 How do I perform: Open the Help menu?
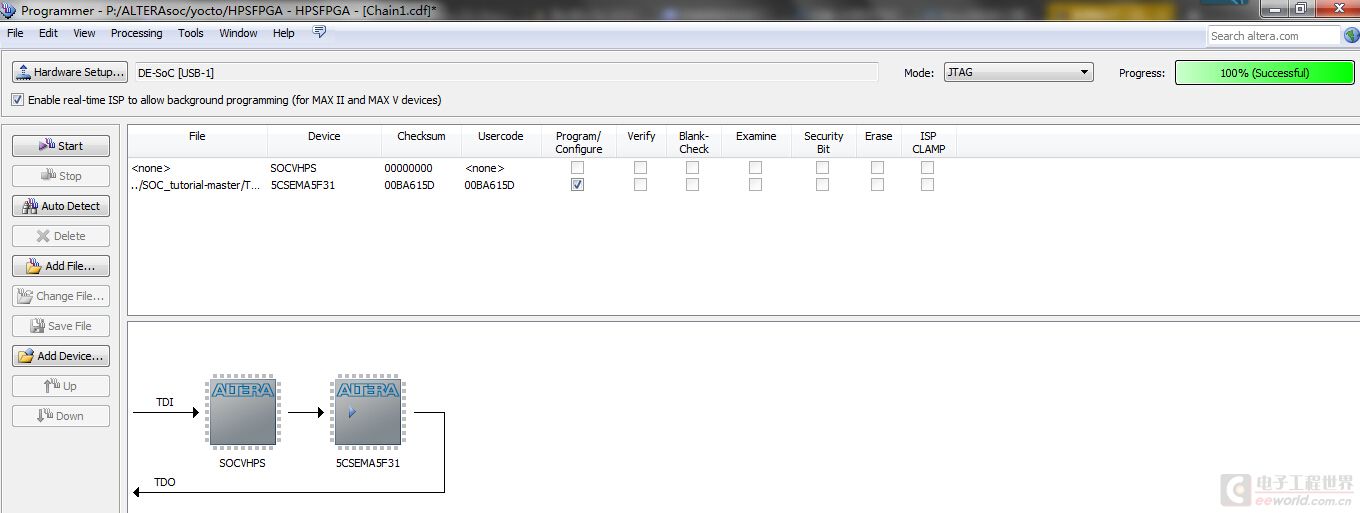click(283, 33)
